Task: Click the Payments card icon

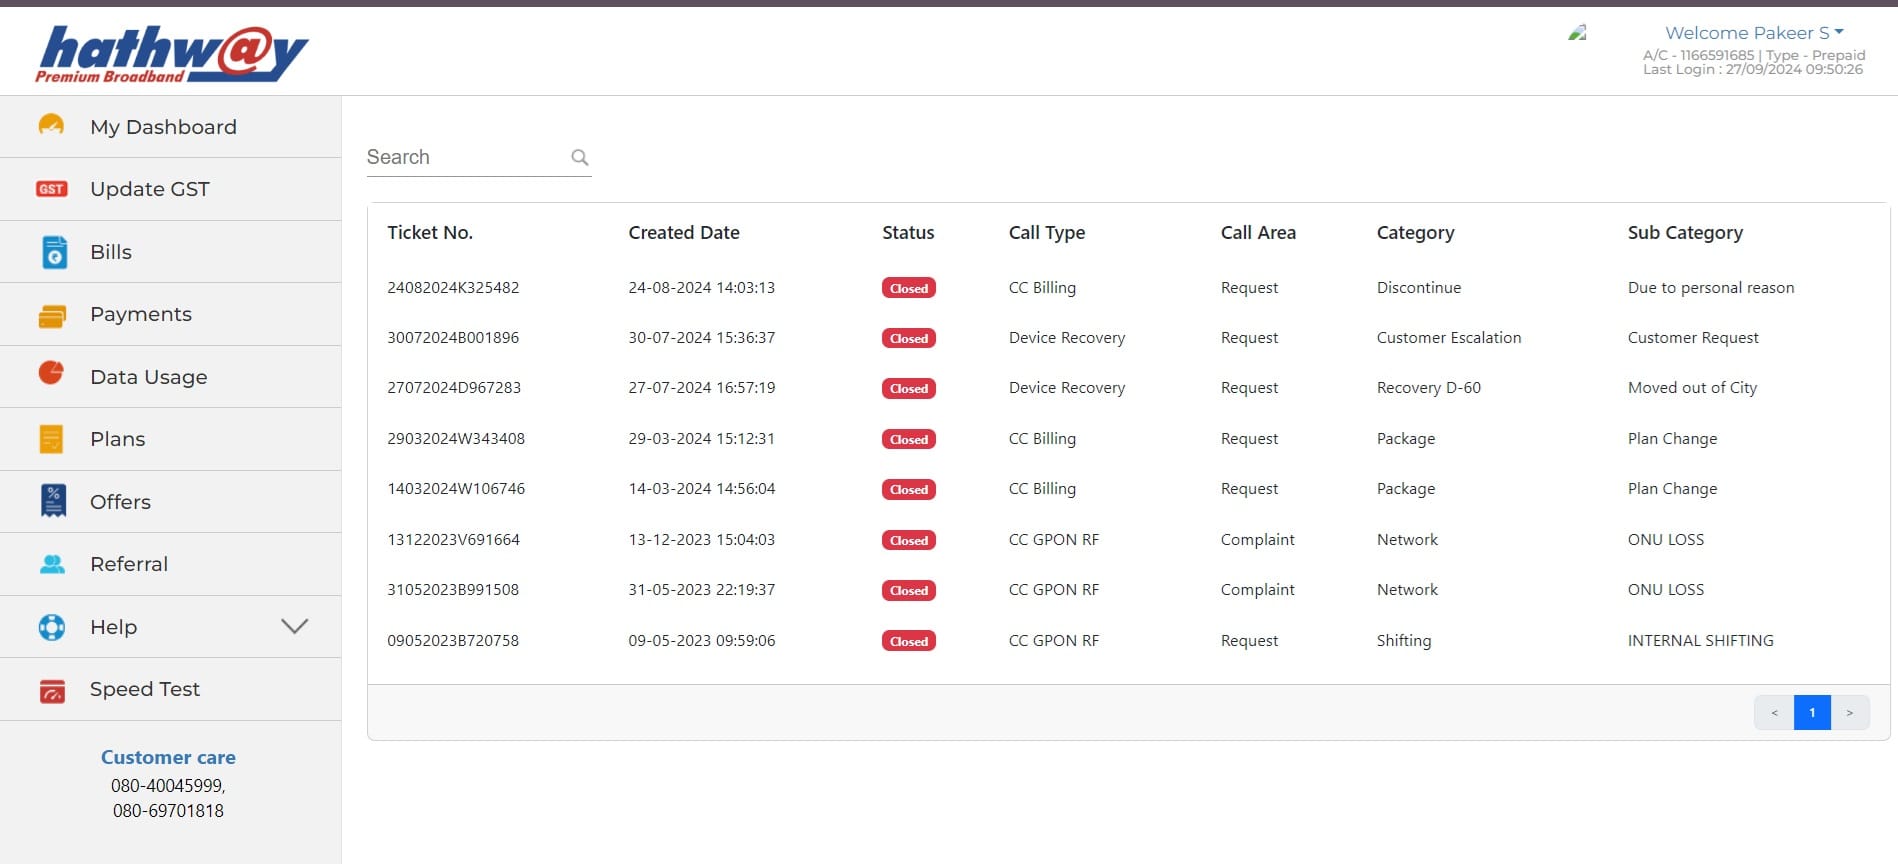Action: 51,315
